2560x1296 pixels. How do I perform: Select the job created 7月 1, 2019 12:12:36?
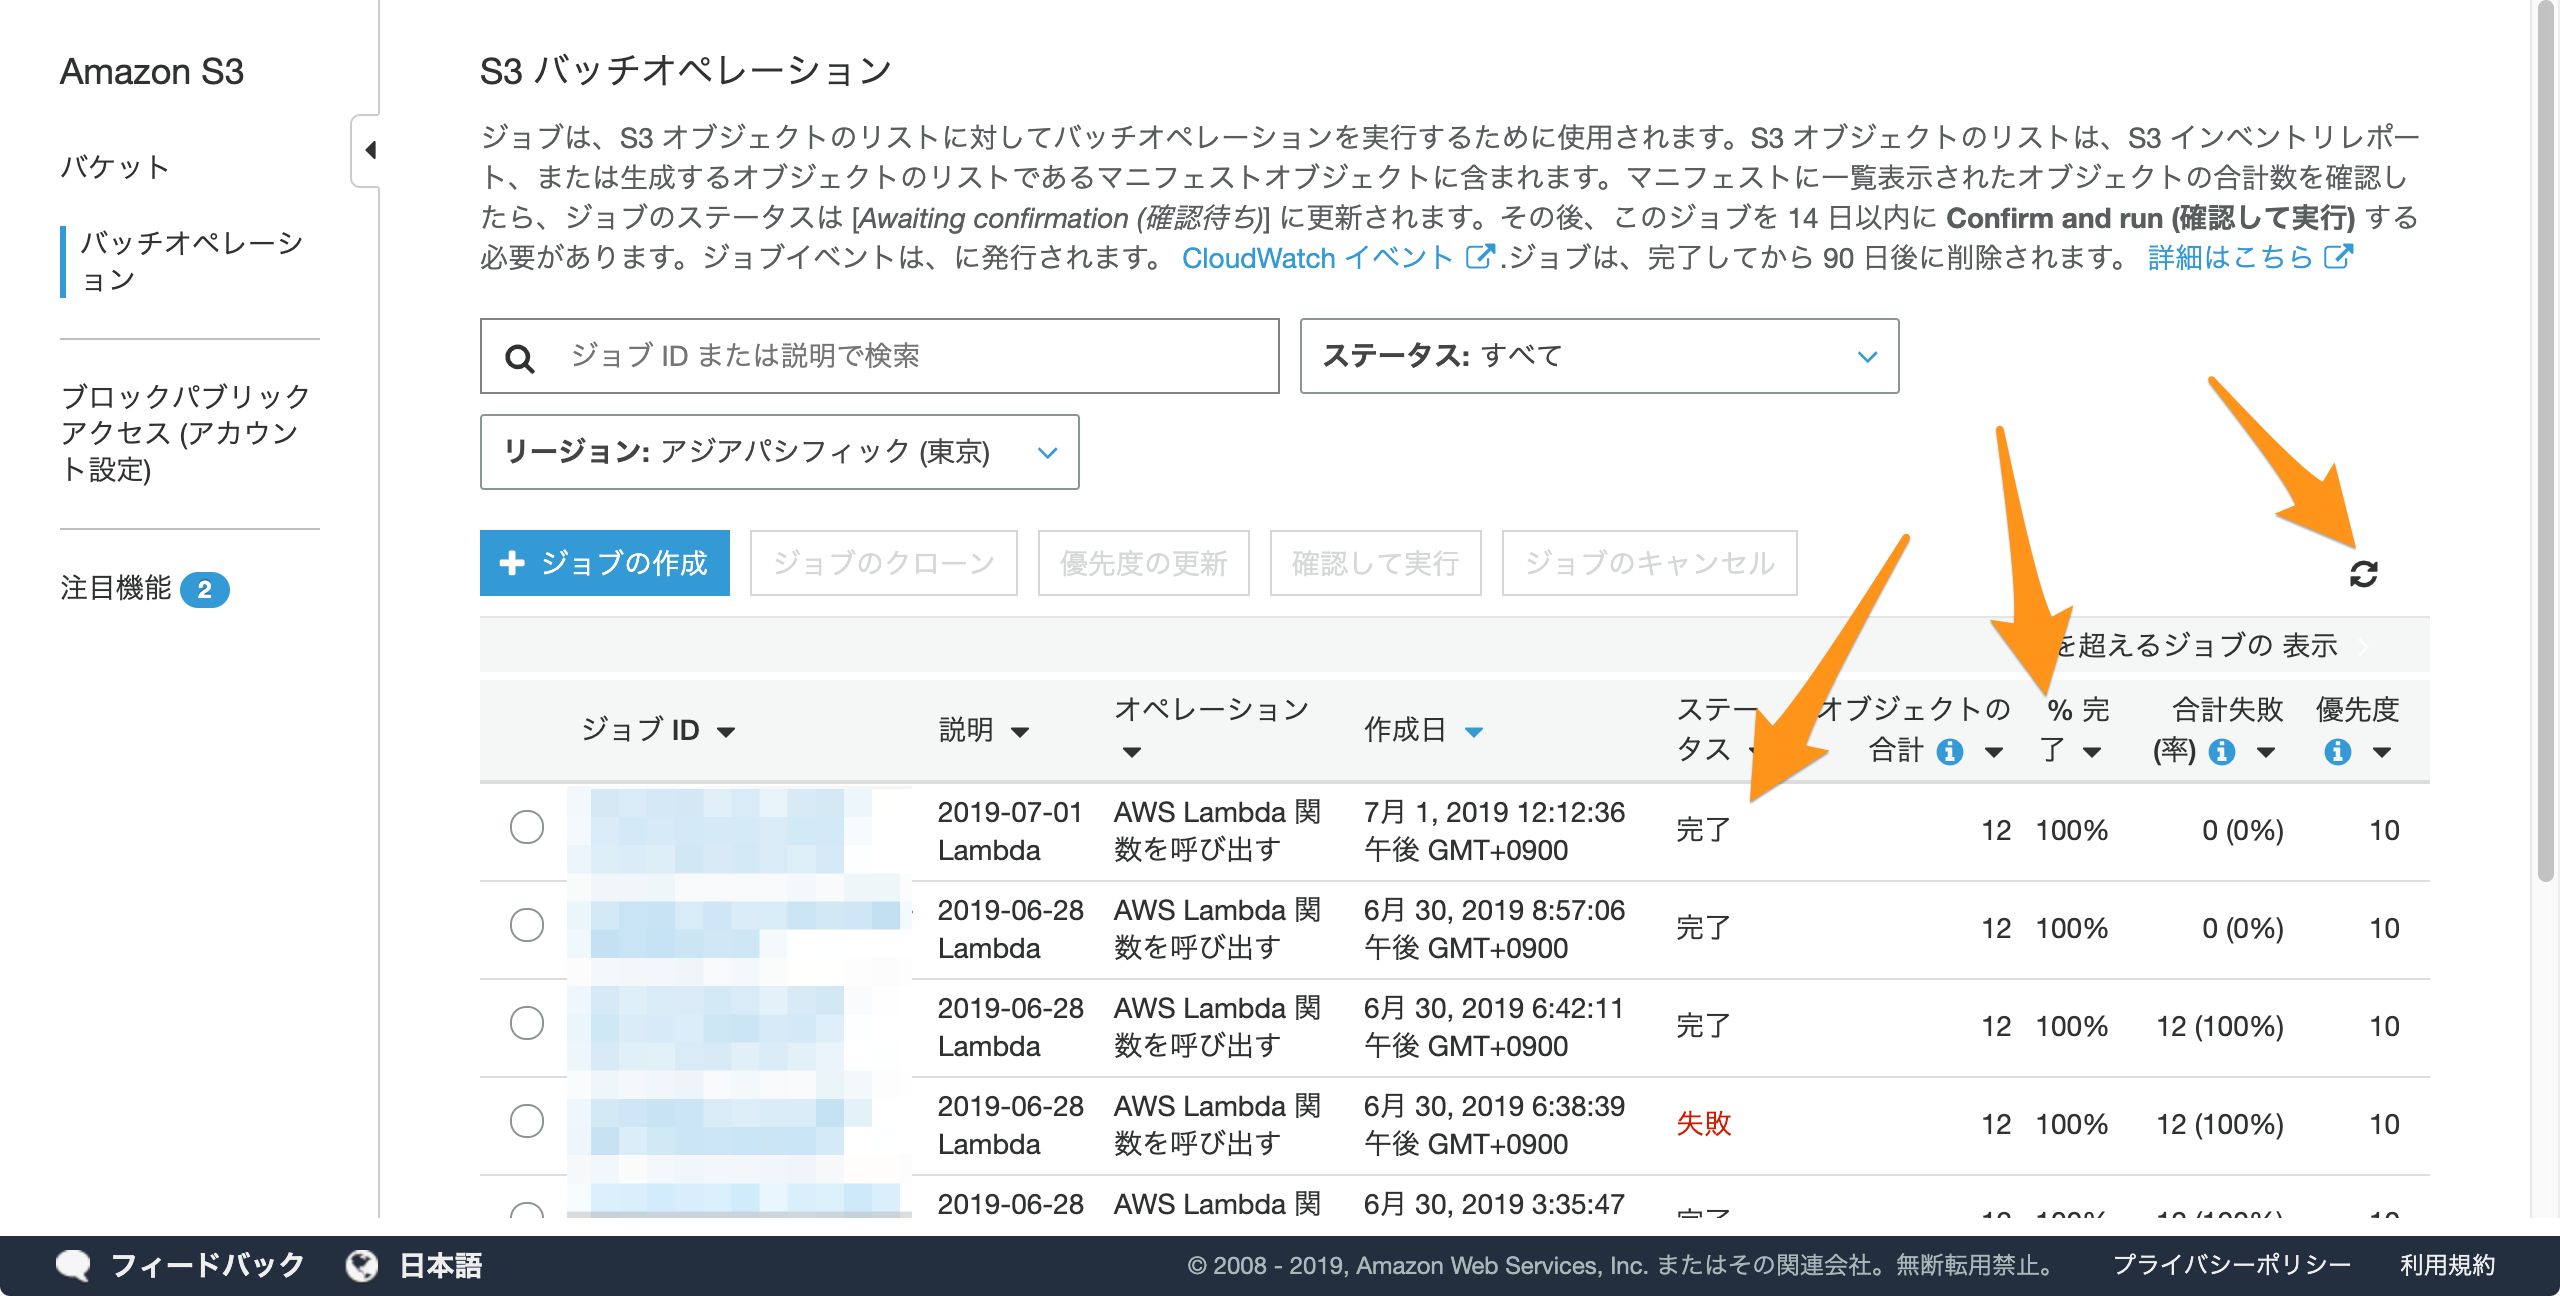click(x=527, y=827)
